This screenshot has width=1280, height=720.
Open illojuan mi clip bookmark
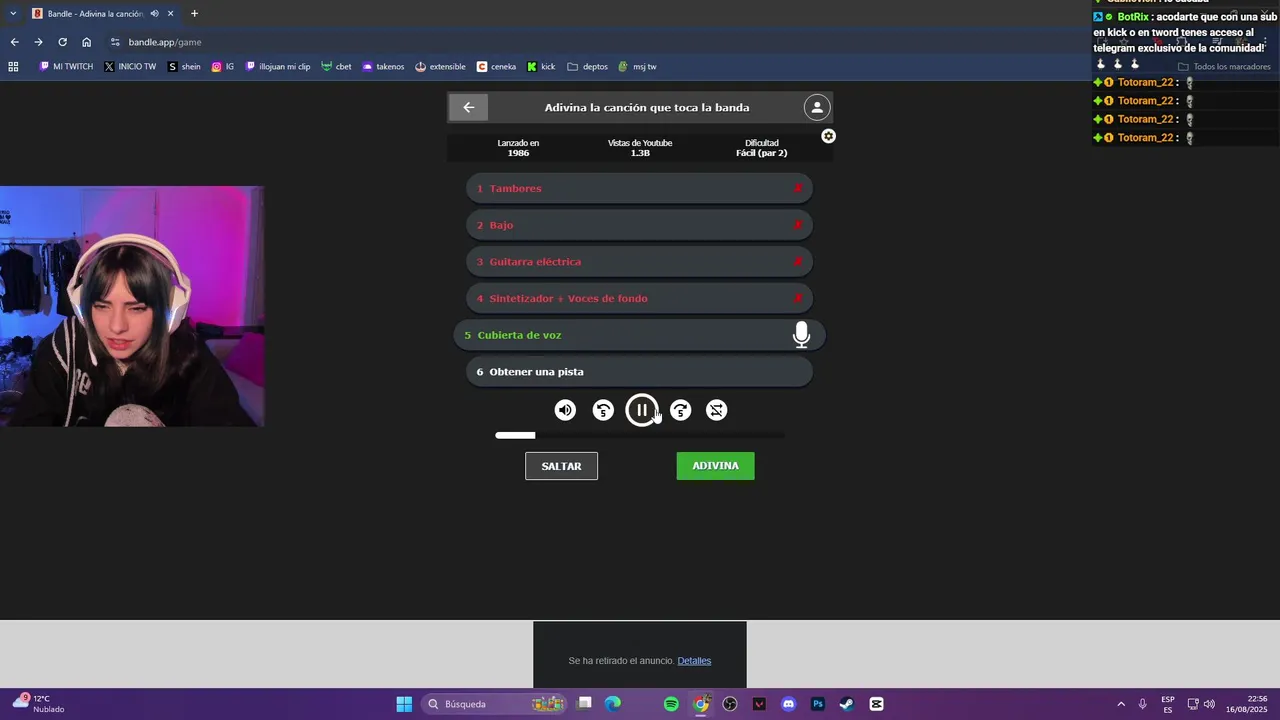[277, 67]
